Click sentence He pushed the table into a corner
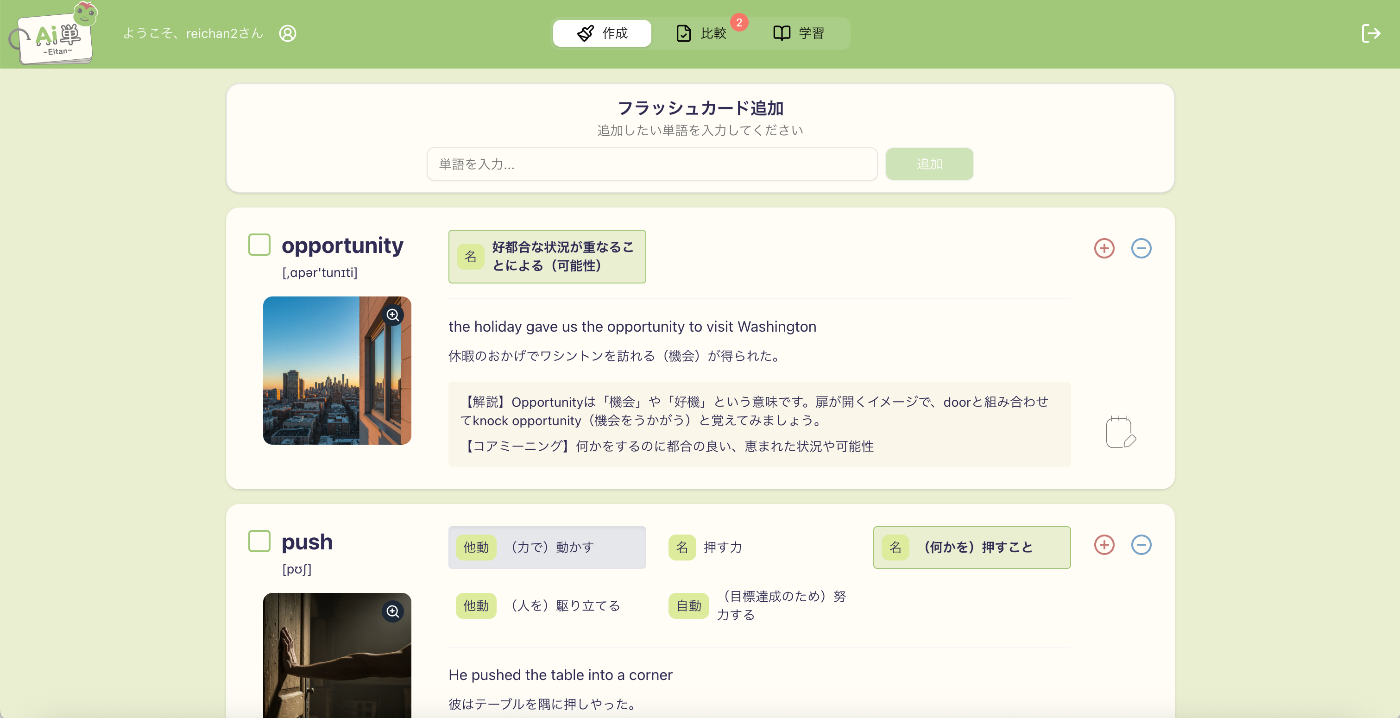 pos(561,675)
